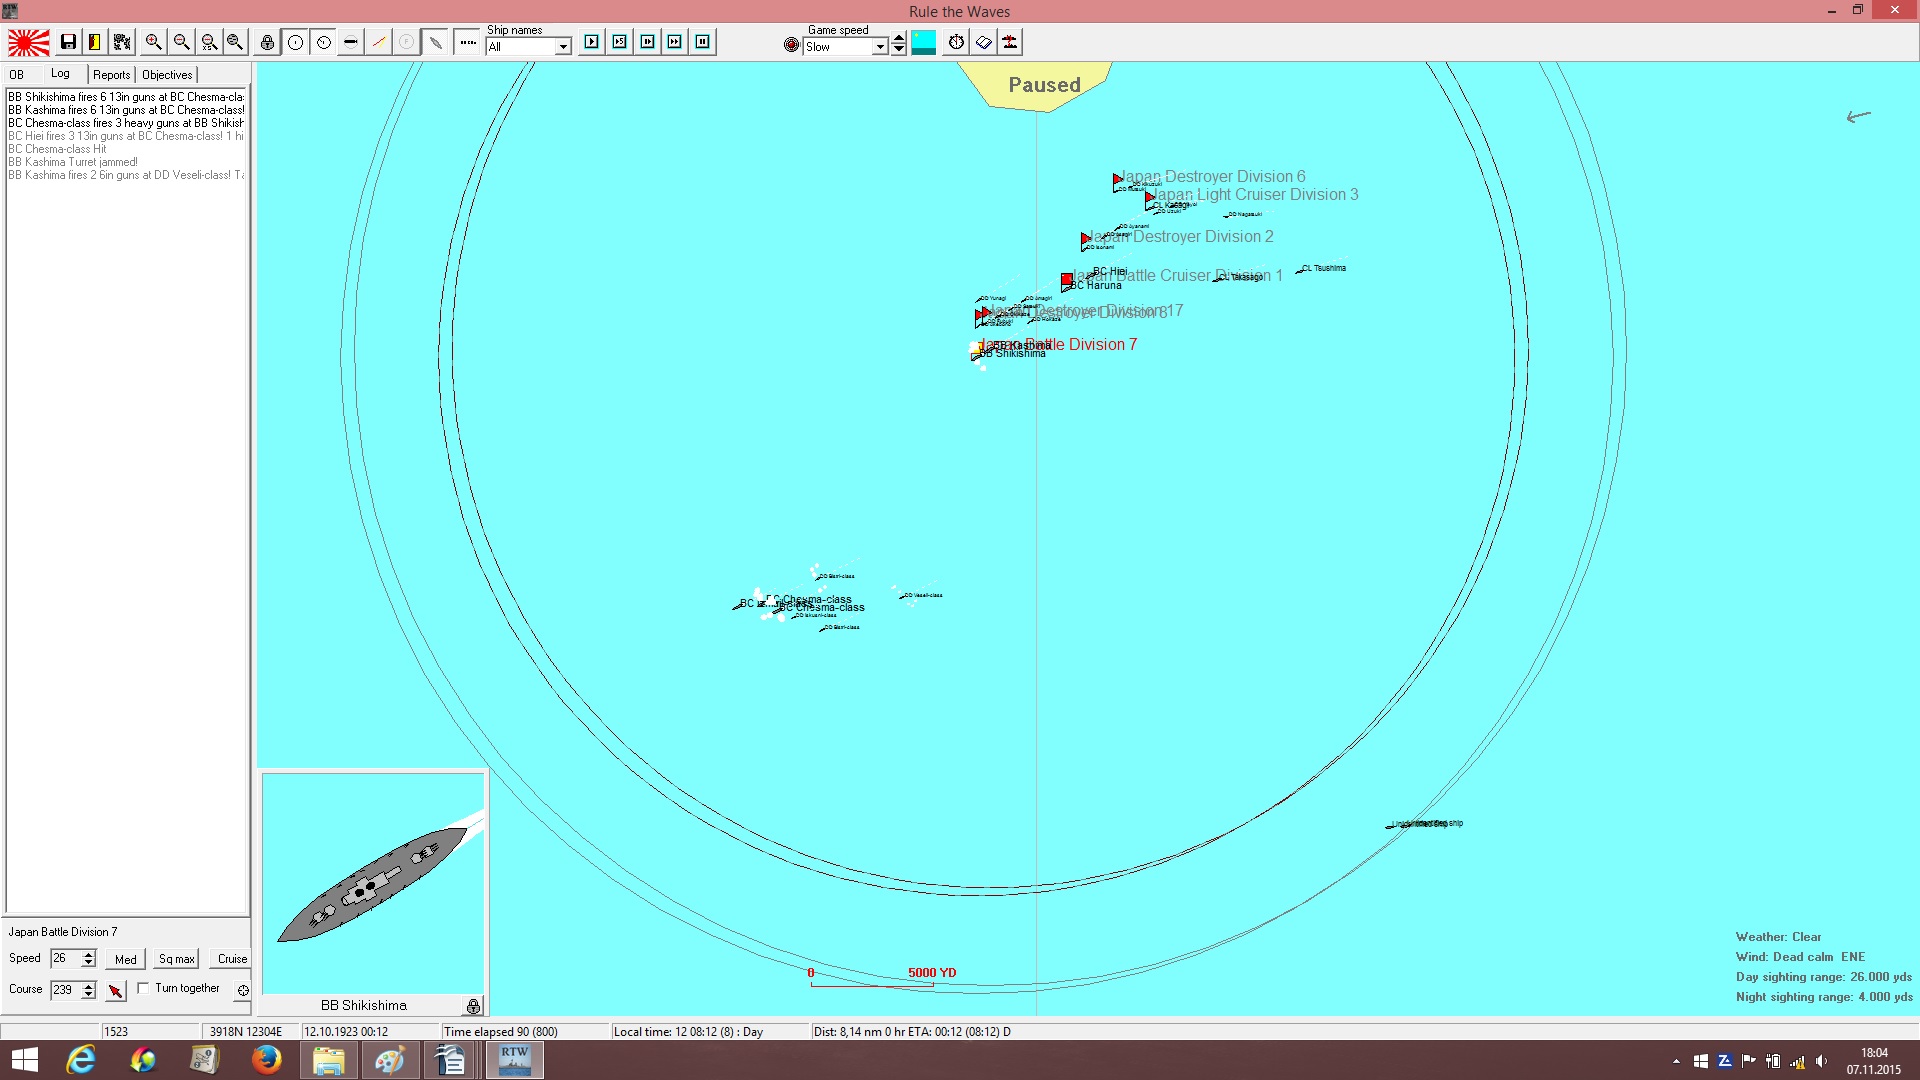Switch to the OB tab

17,75
